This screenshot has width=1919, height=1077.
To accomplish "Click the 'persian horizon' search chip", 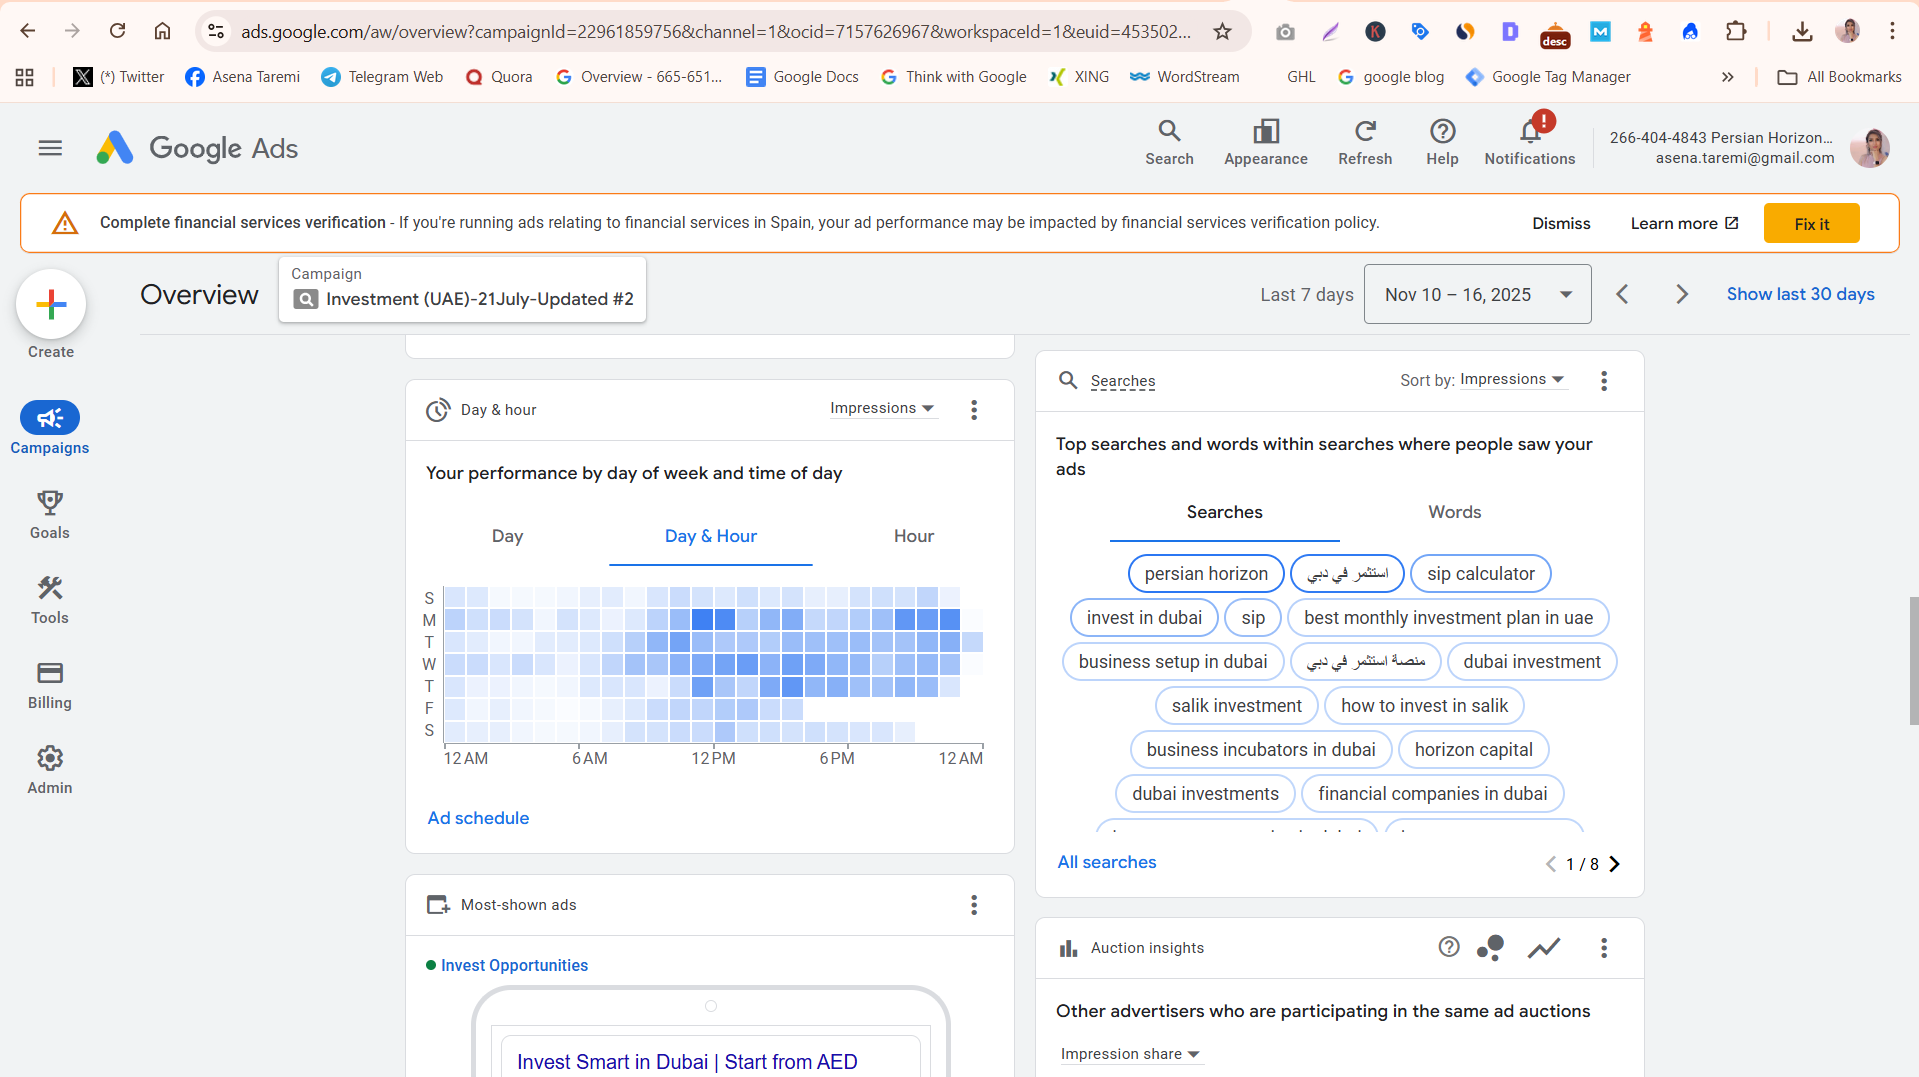I will point(1206,574).
